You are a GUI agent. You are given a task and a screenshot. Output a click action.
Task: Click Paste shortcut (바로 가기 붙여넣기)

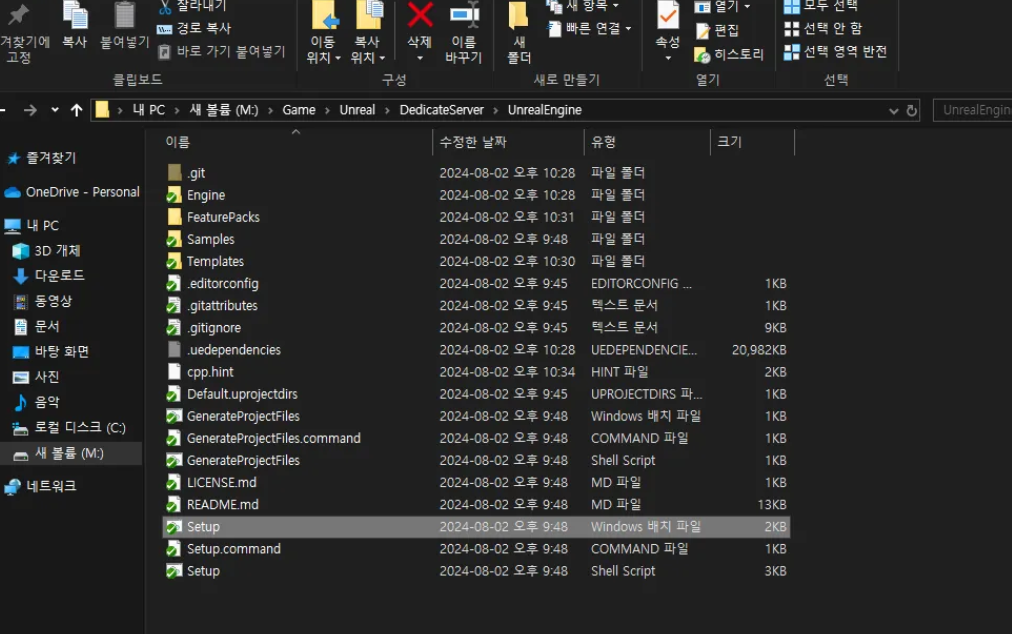[x=221, y=51]
